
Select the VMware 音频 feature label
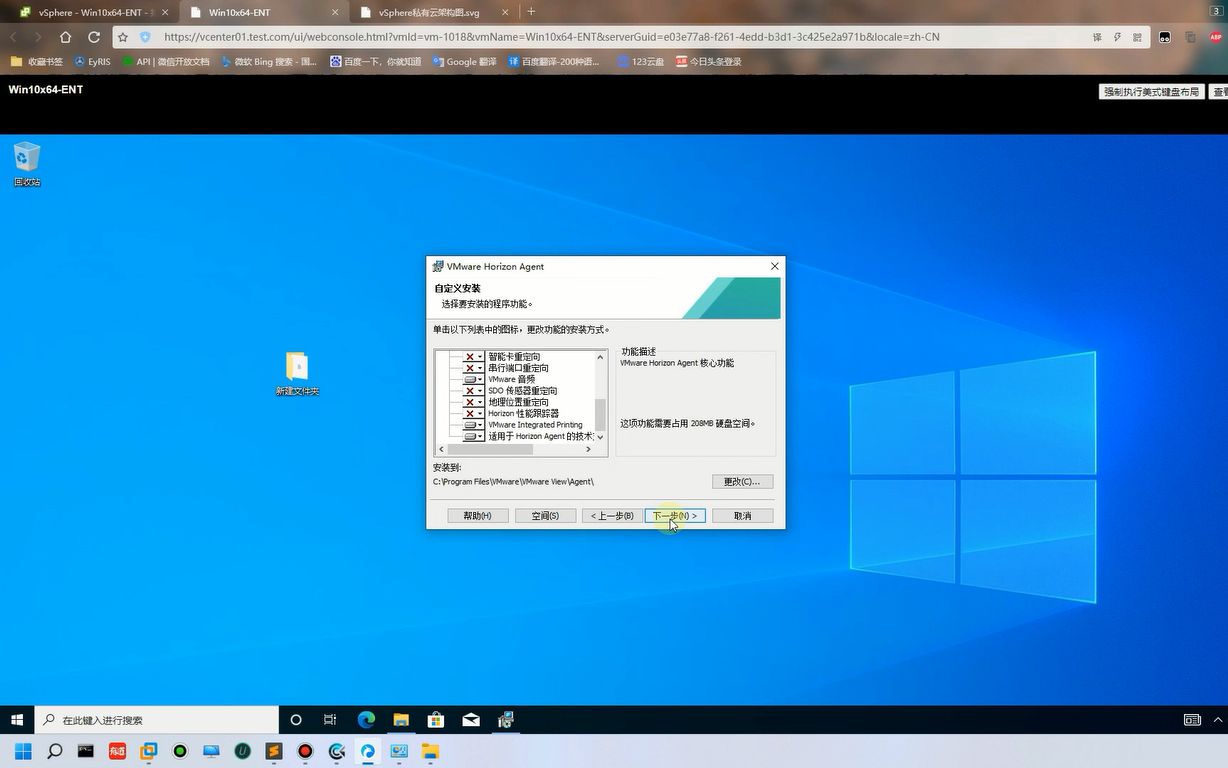[x=512, y=380]
